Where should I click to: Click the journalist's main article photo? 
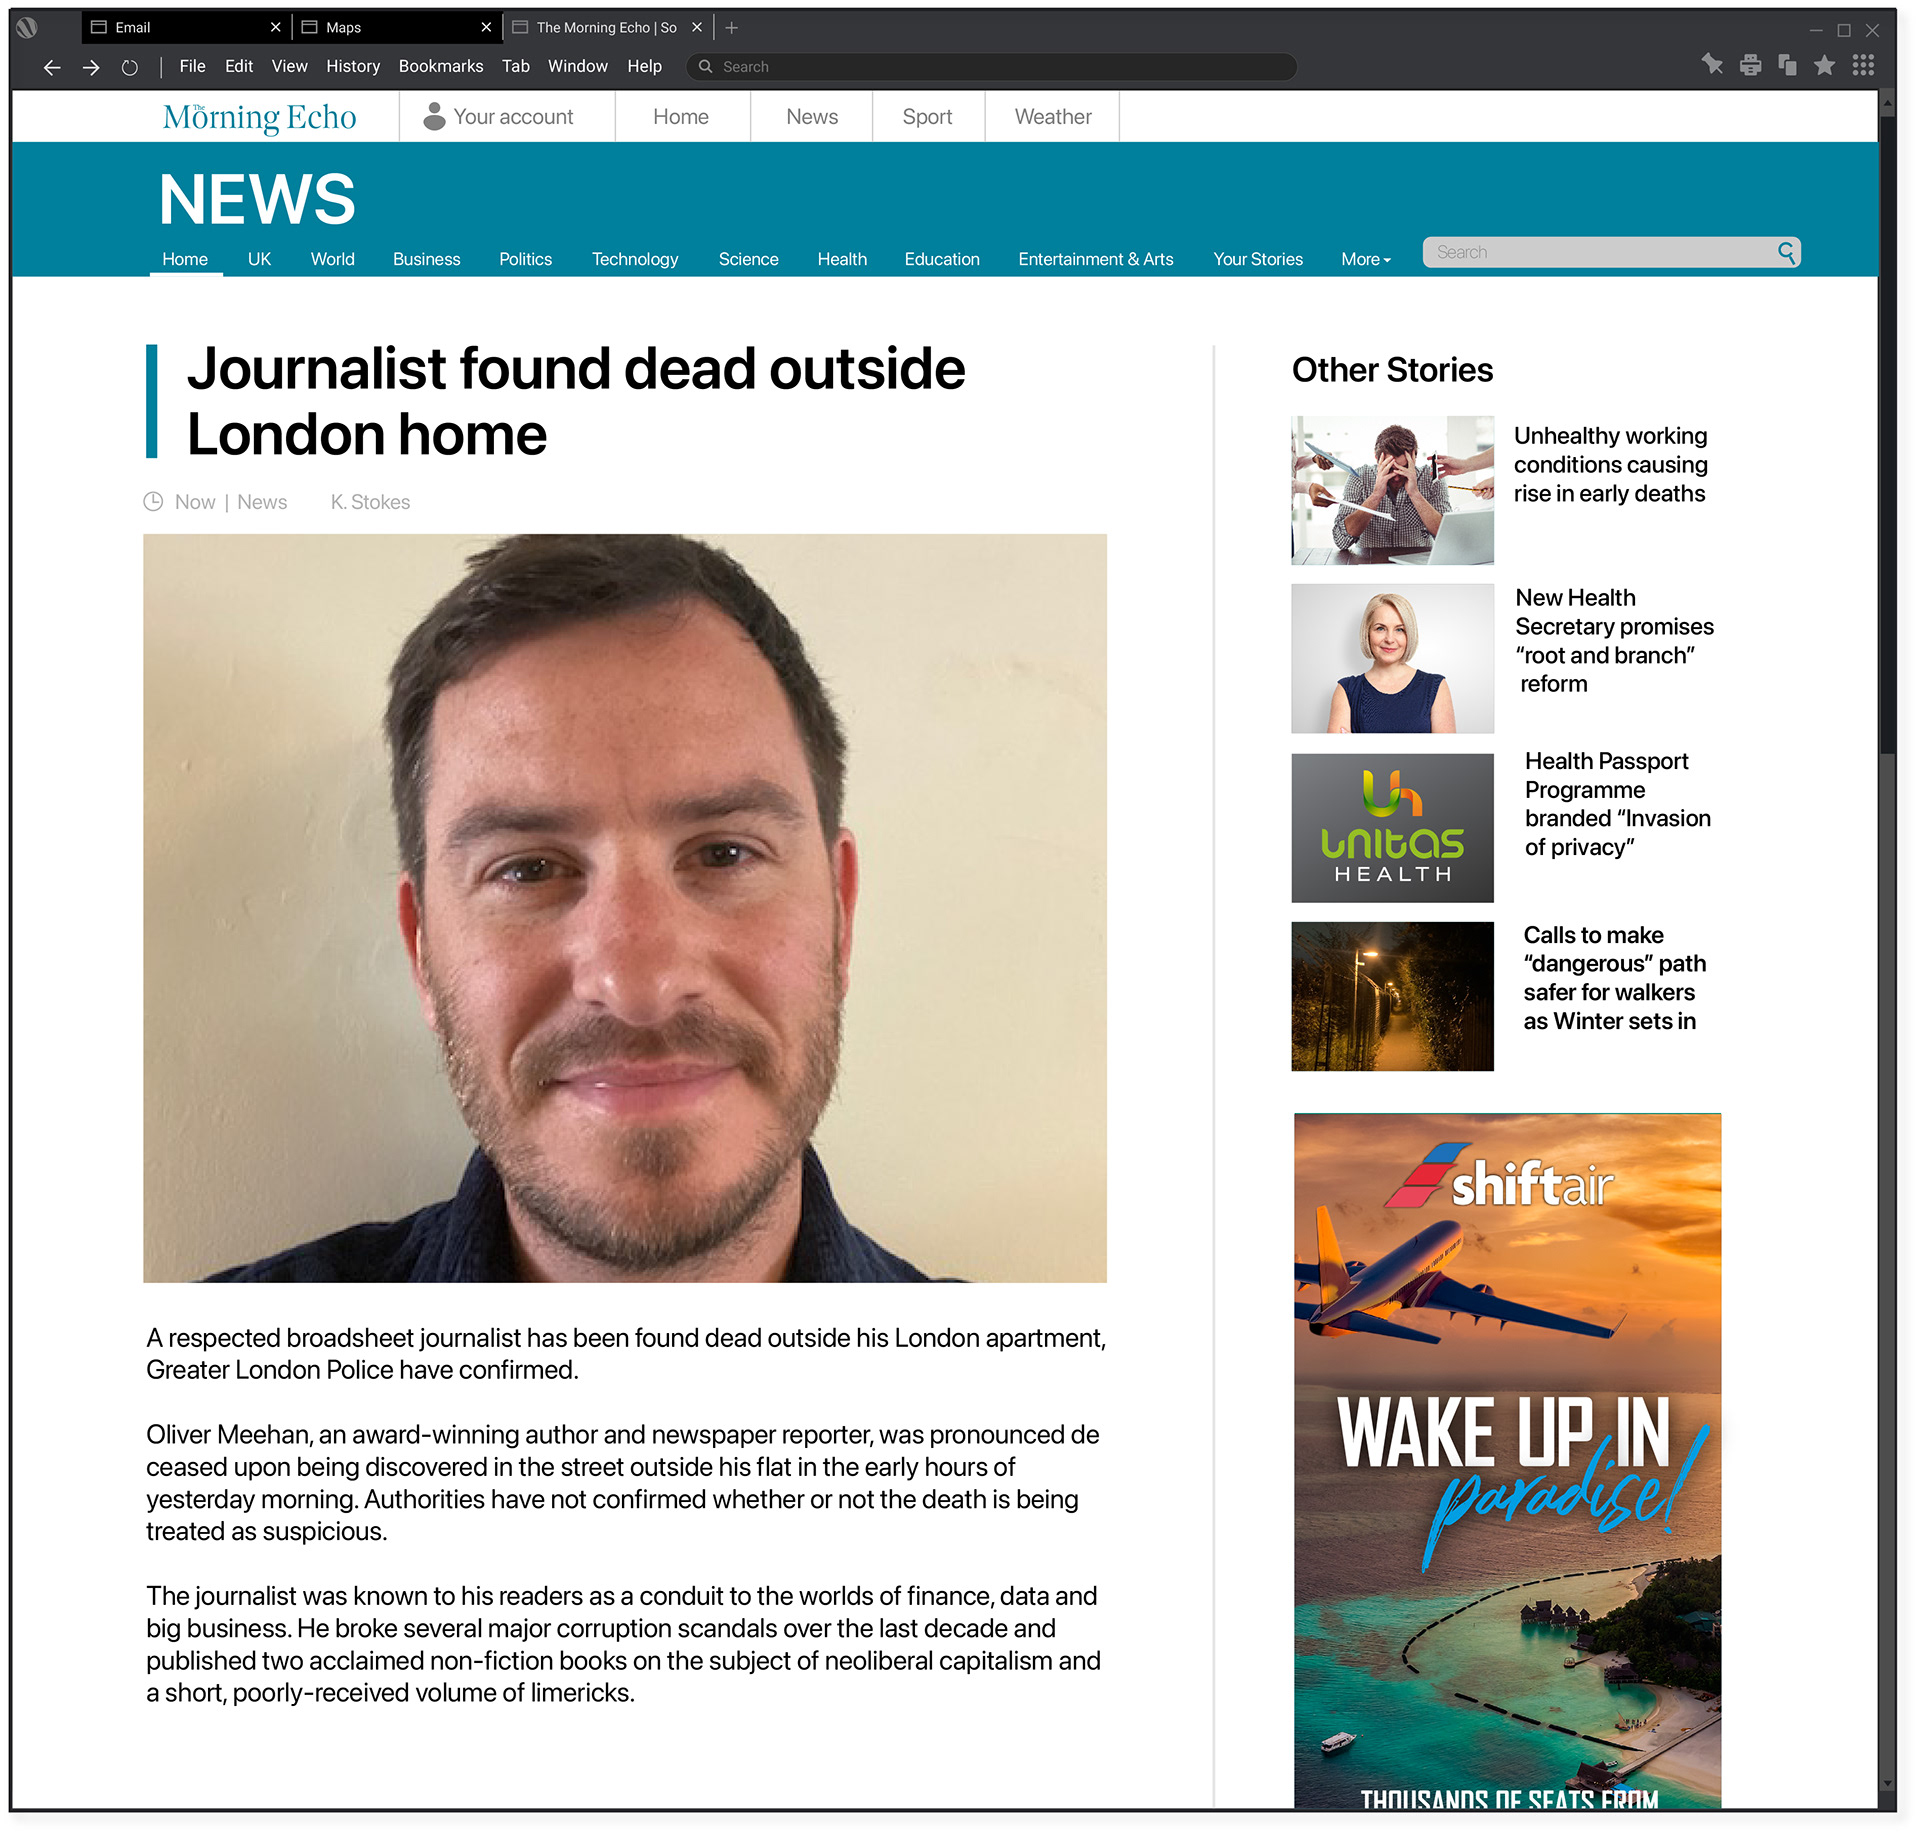(625, 908)
